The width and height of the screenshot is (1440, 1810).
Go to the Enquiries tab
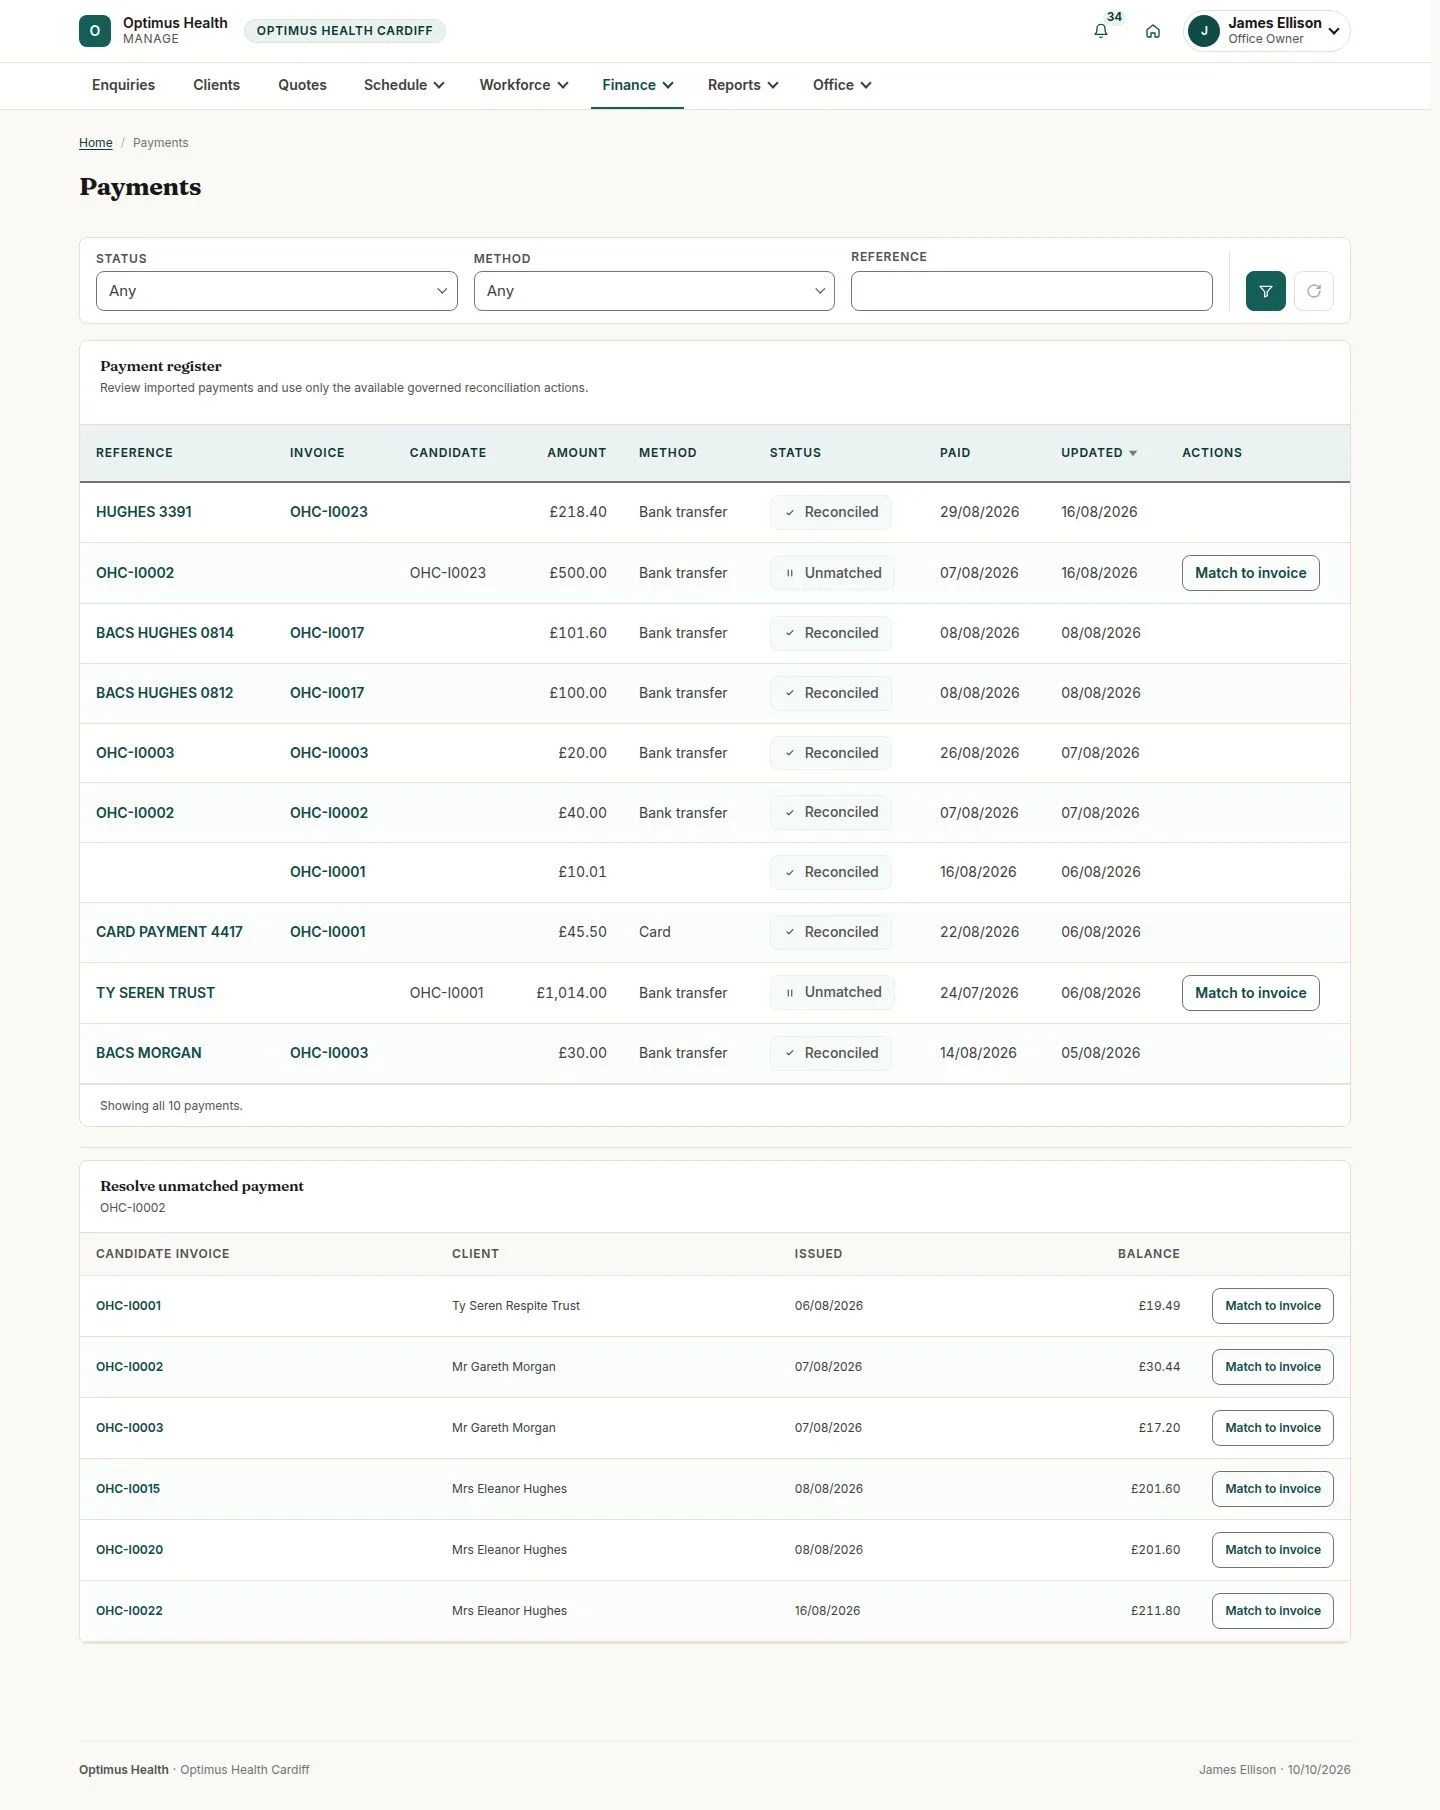click(x=123, y=85)
